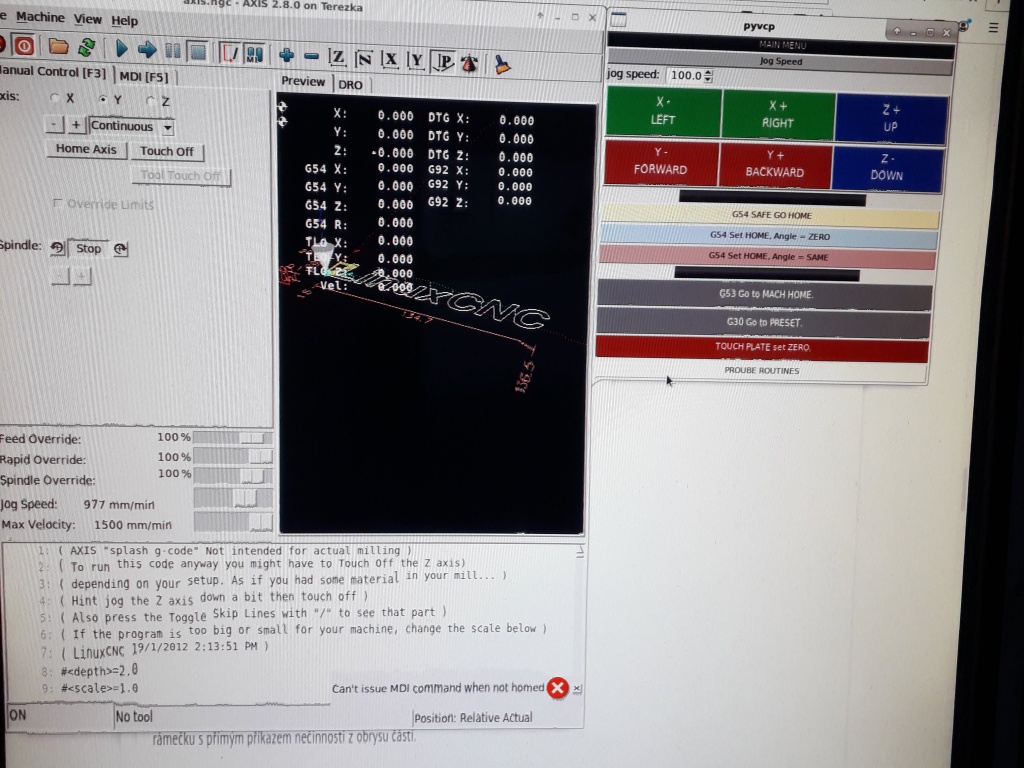This screenshot has width=1024, height=768.
Task: Select X axis radio button
Action: click(x=56, y=99)
